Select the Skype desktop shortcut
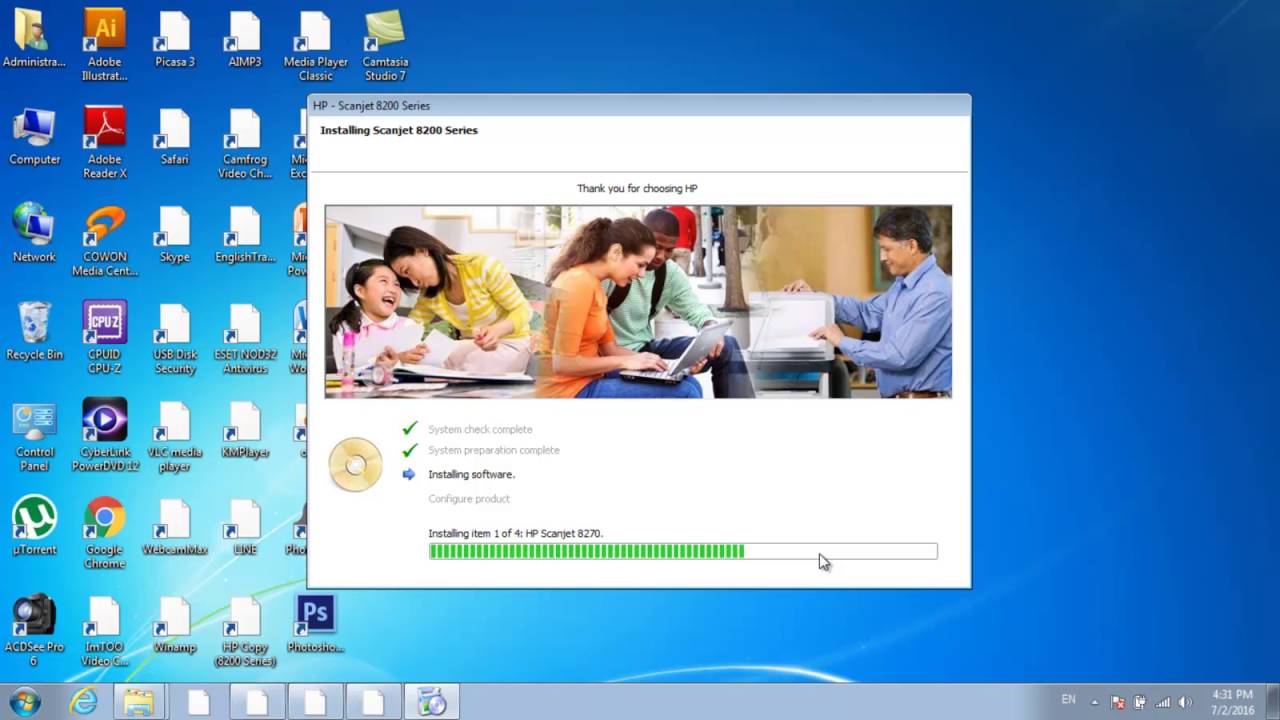This screenshot has height=720, width=1280. click(x=175, y=234)
